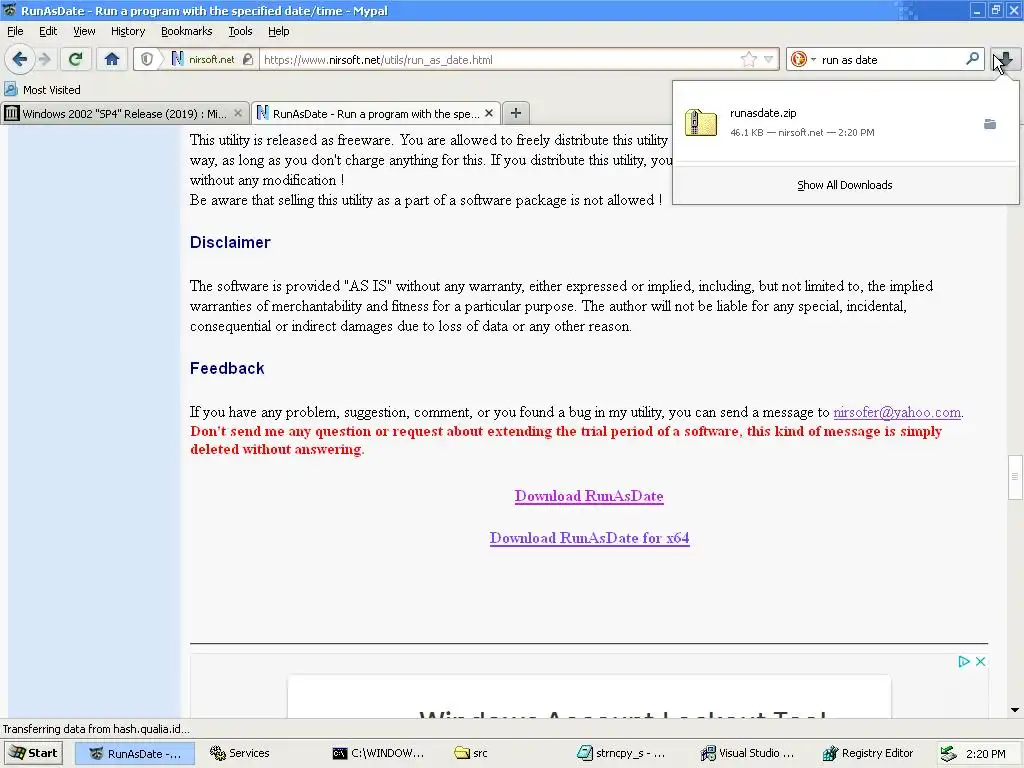Click the URL address field
This screenshot has height=768, width=1024.
[x=500, y=59]
